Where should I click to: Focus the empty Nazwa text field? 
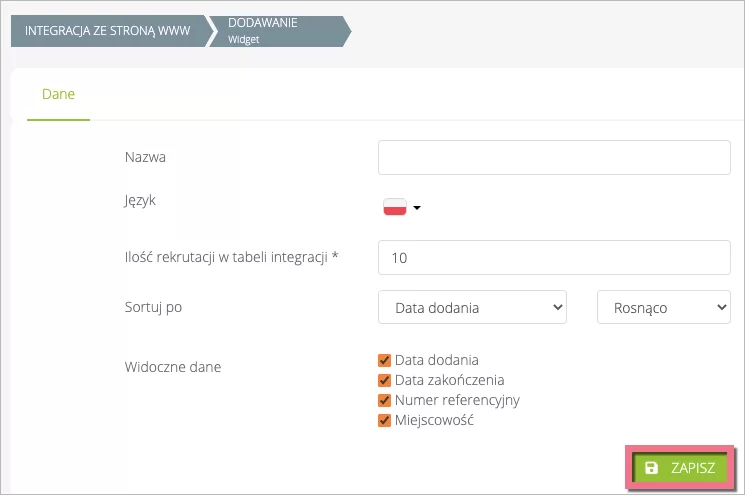[554, 158]
